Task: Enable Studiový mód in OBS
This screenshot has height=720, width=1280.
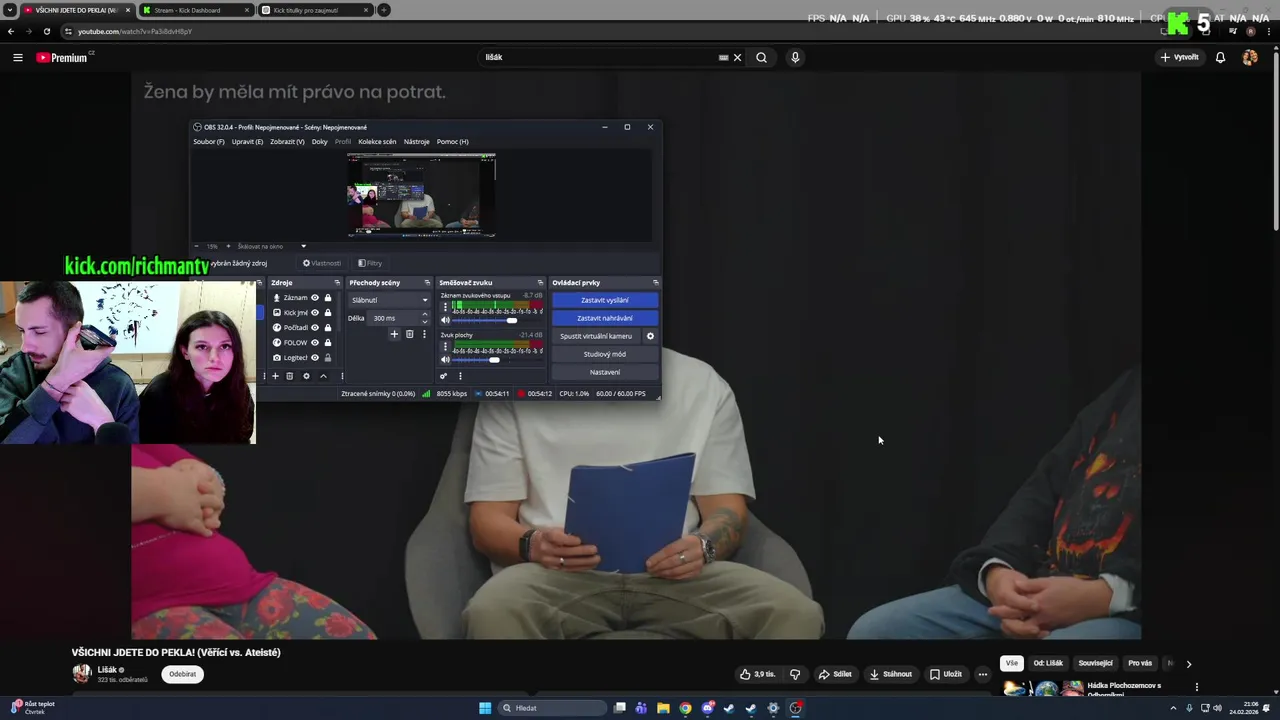Action: click(605, 354)
